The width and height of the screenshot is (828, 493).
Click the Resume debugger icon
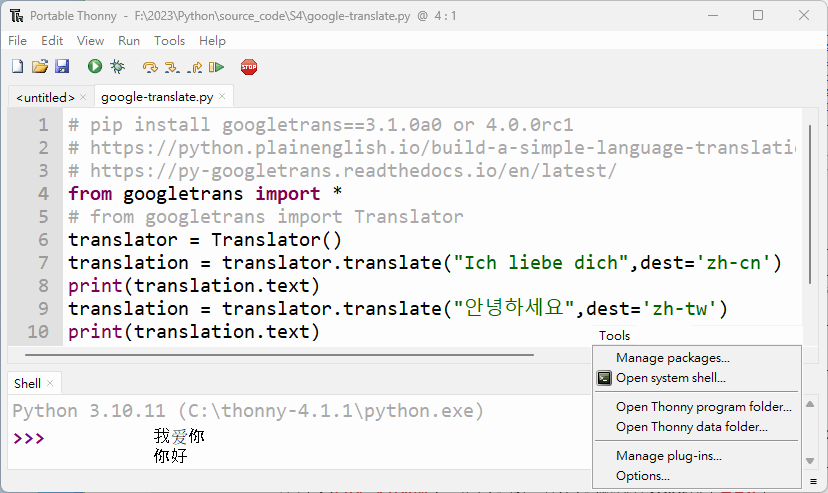(x=216, y=67)
